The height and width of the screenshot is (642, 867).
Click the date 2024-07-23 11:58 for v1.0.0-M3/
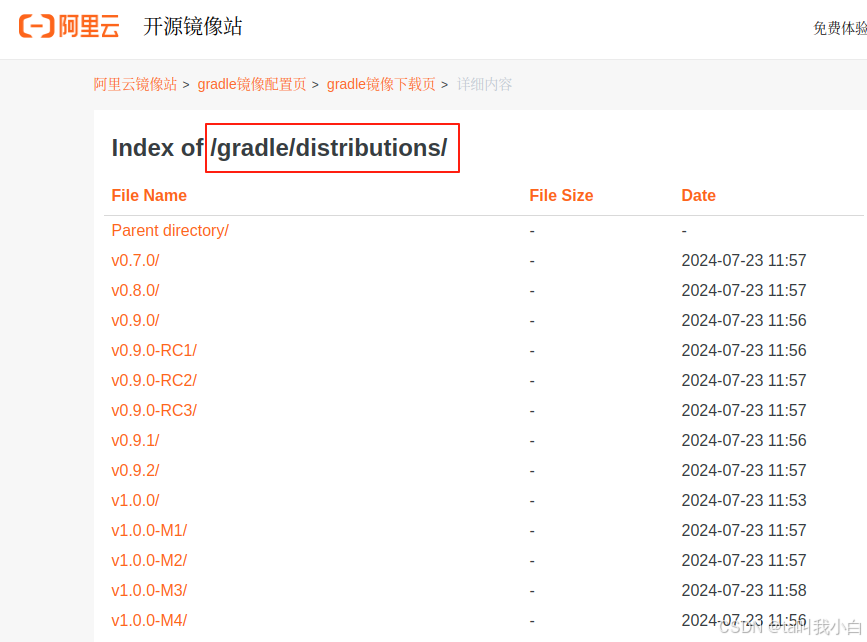pos(744,590)
